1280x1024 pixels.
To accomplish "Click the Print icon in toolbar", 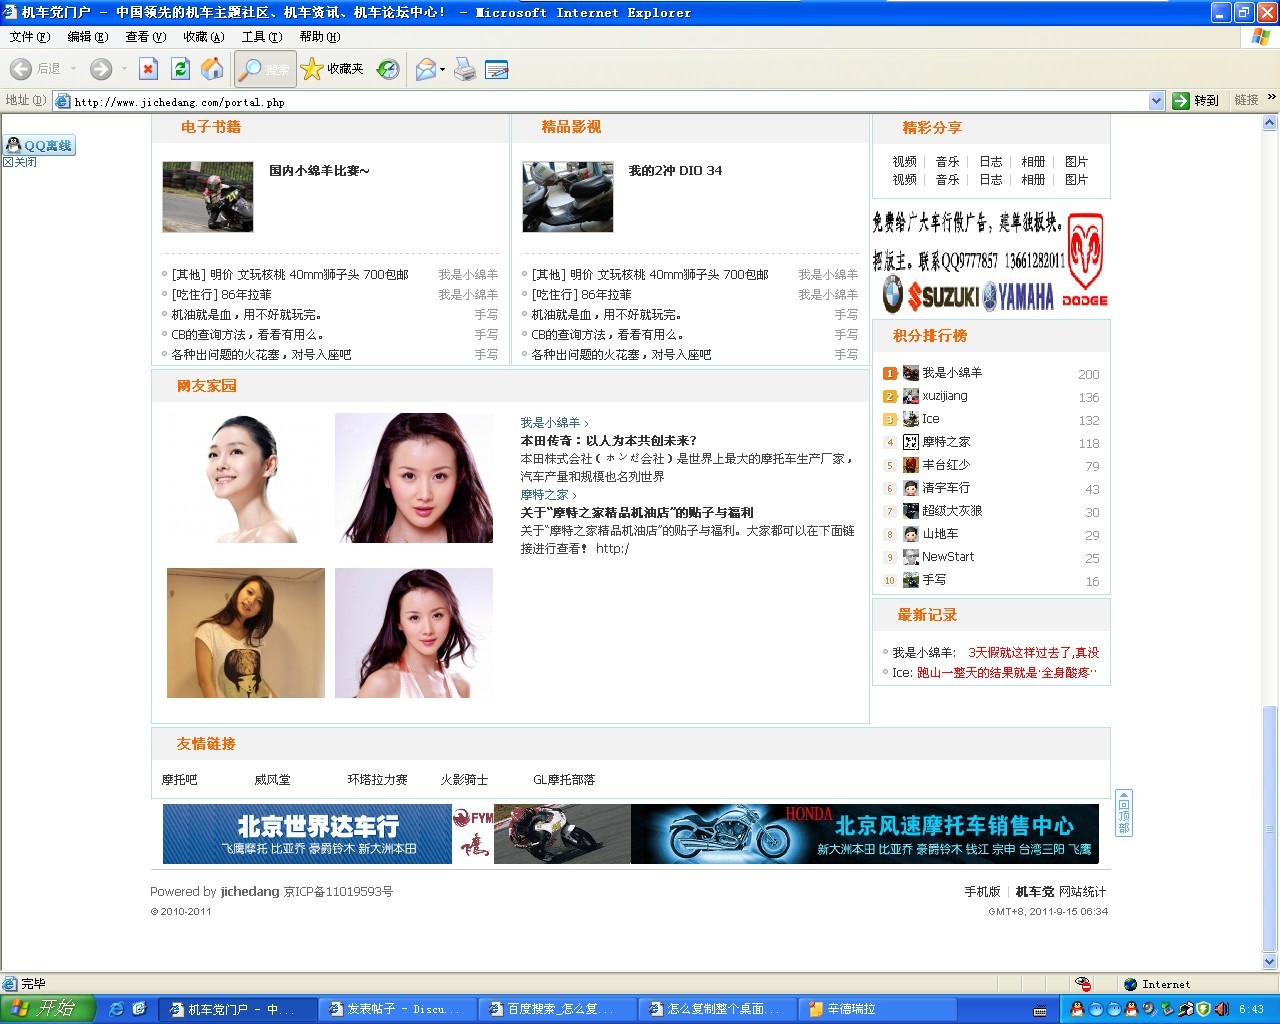I will point(465,69).
